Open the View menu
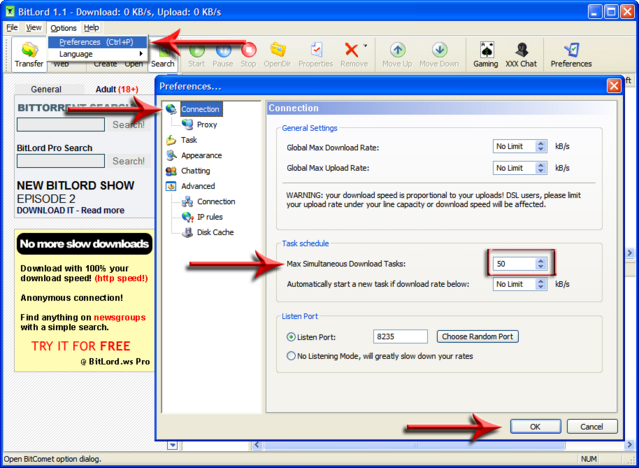This screenshot has height=468, width=639. 33,27
